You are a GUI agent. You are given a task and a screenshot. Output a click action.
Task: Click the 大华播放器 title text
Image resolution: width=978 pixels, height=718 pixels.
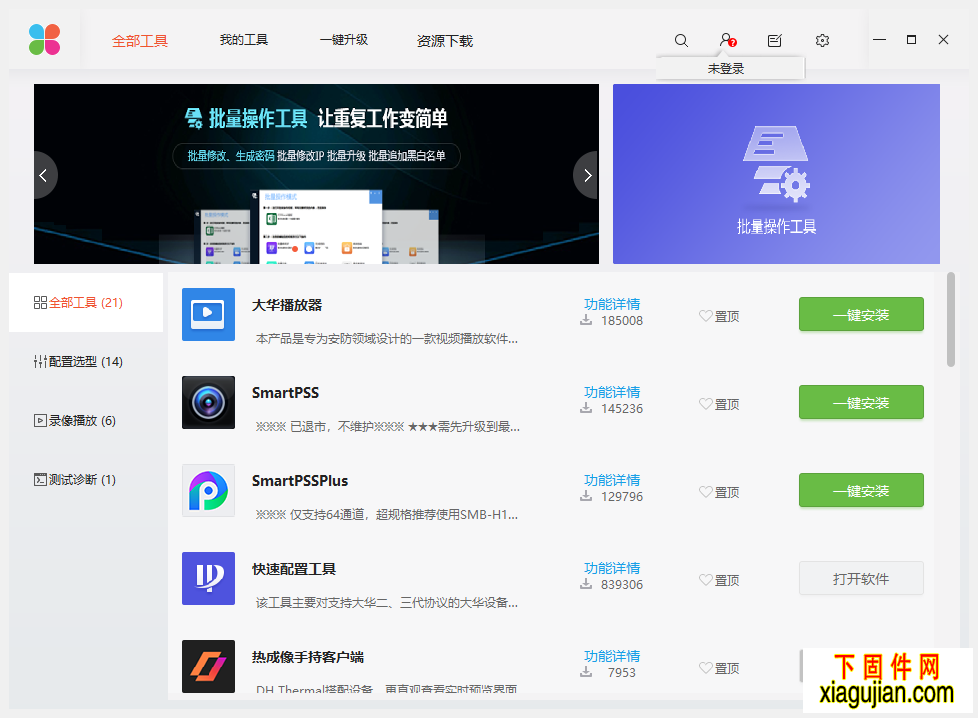pyautogui.click(x=287, y=305)
